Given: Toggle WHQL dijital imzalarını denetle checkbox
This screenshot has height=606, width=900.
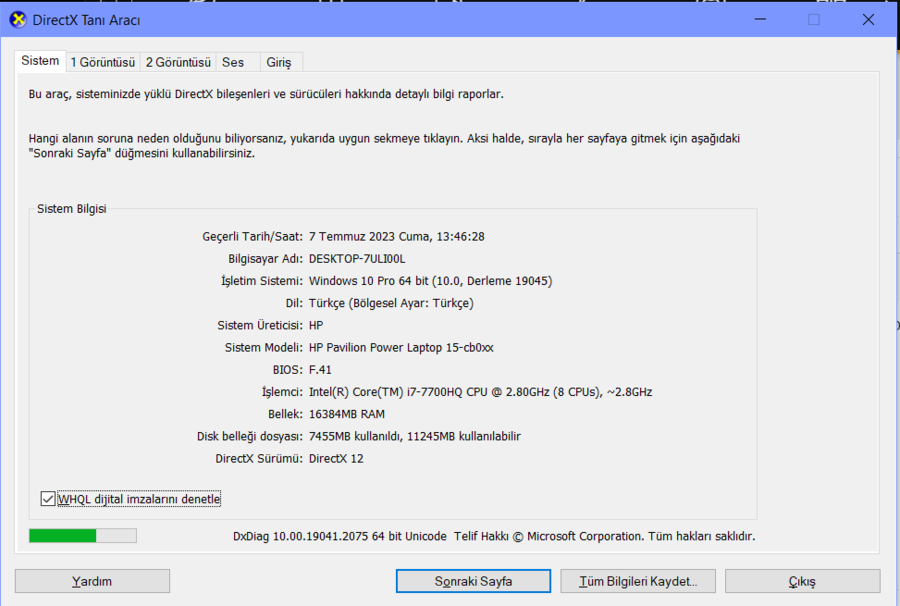Looking at the screenshot, I should (48, 499).
